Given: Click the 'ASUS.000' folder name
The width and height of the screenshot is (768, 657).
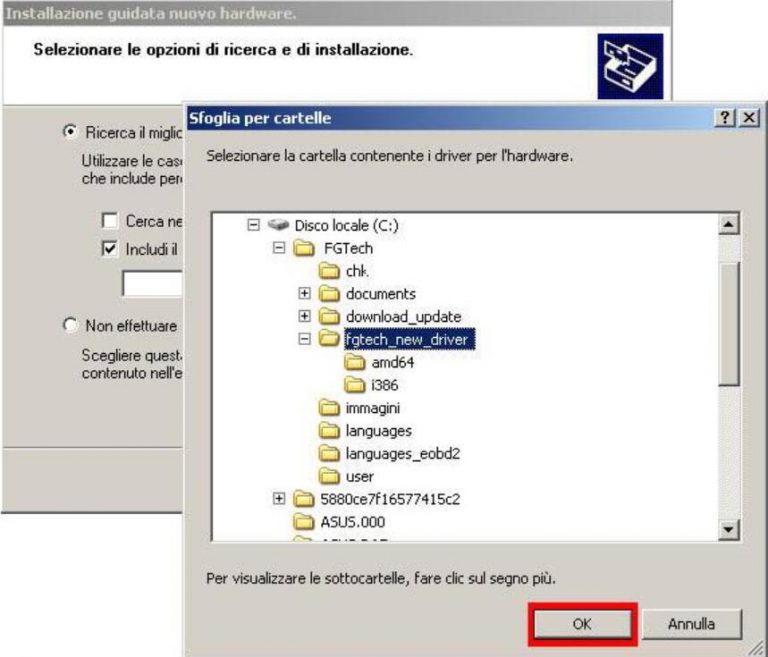Looking at the screenshot, I should click(x=353, y=522).
